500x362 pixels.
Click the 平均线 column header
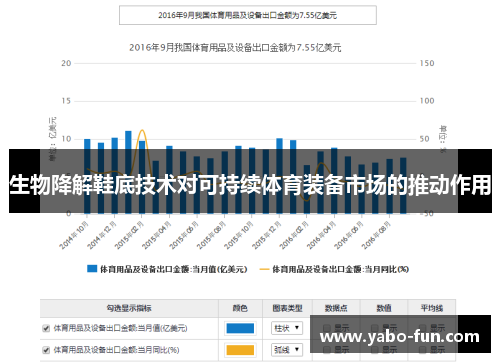click(x=432, y=308)
